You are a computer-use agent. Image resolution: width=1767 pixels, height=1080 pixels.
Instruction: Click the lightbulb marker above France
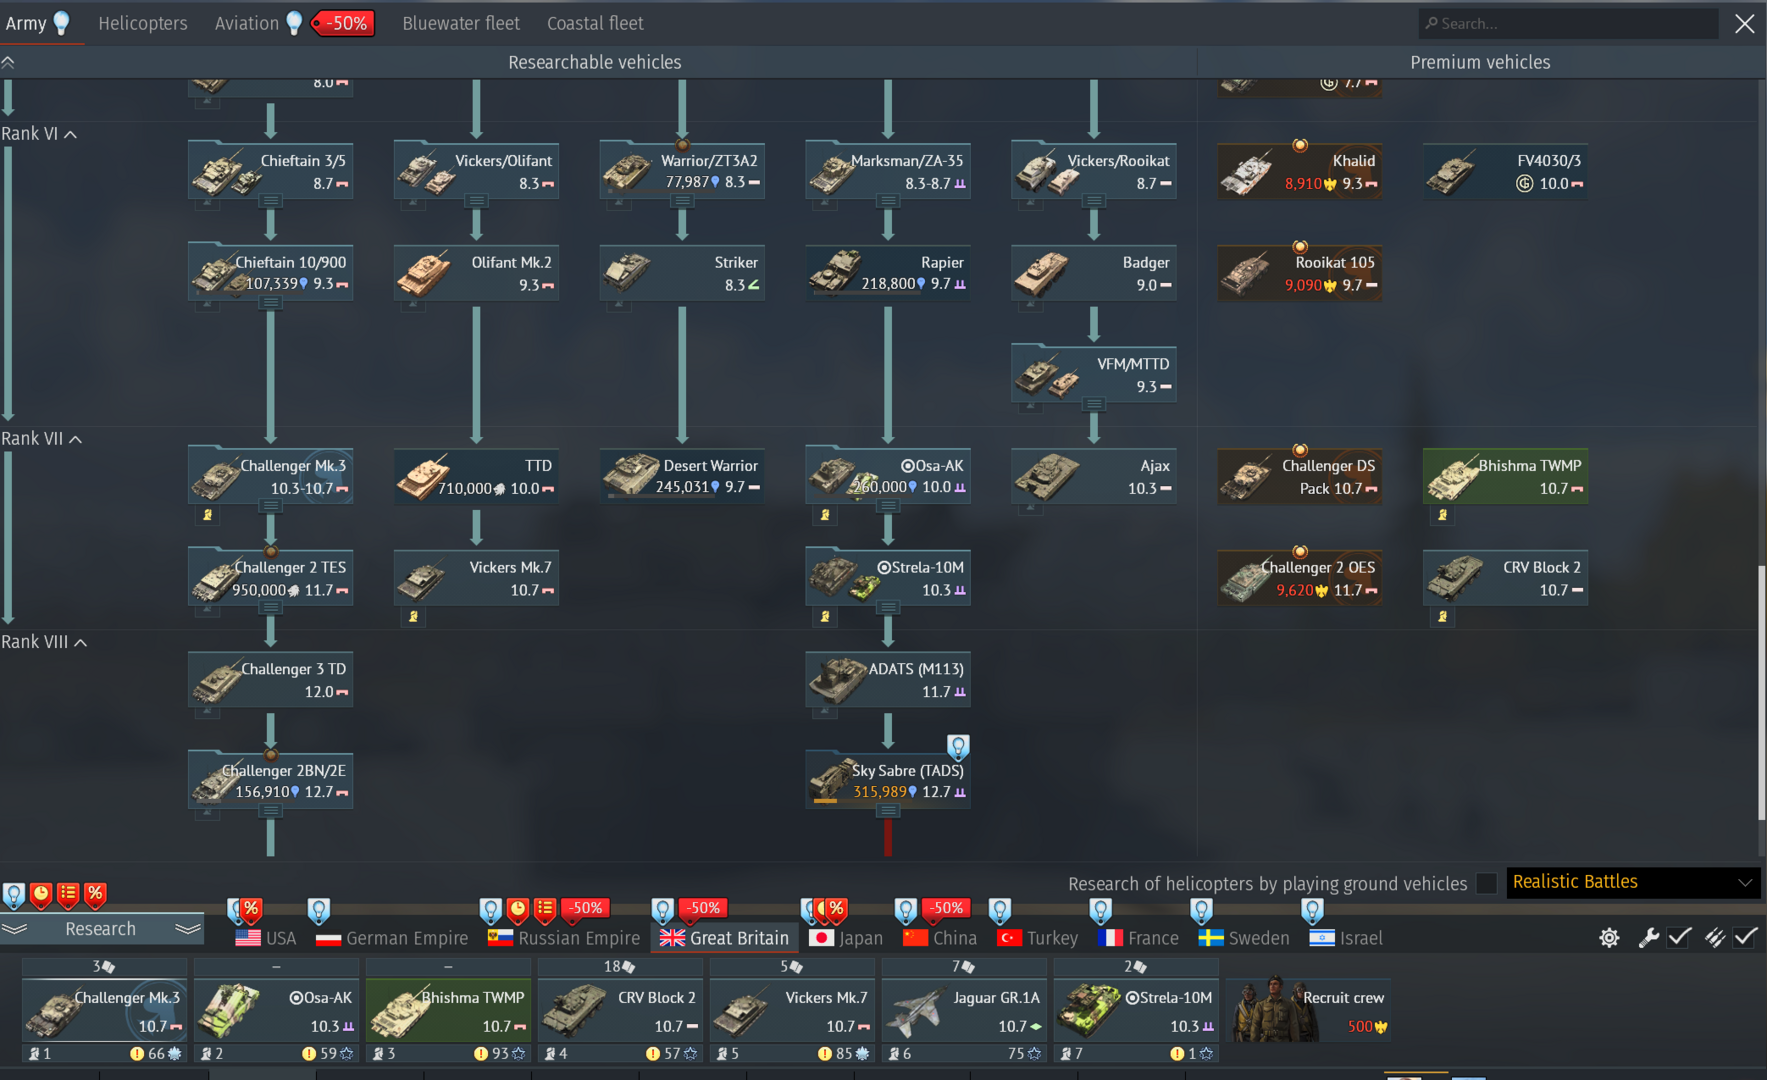click(x=1100, y=910)
